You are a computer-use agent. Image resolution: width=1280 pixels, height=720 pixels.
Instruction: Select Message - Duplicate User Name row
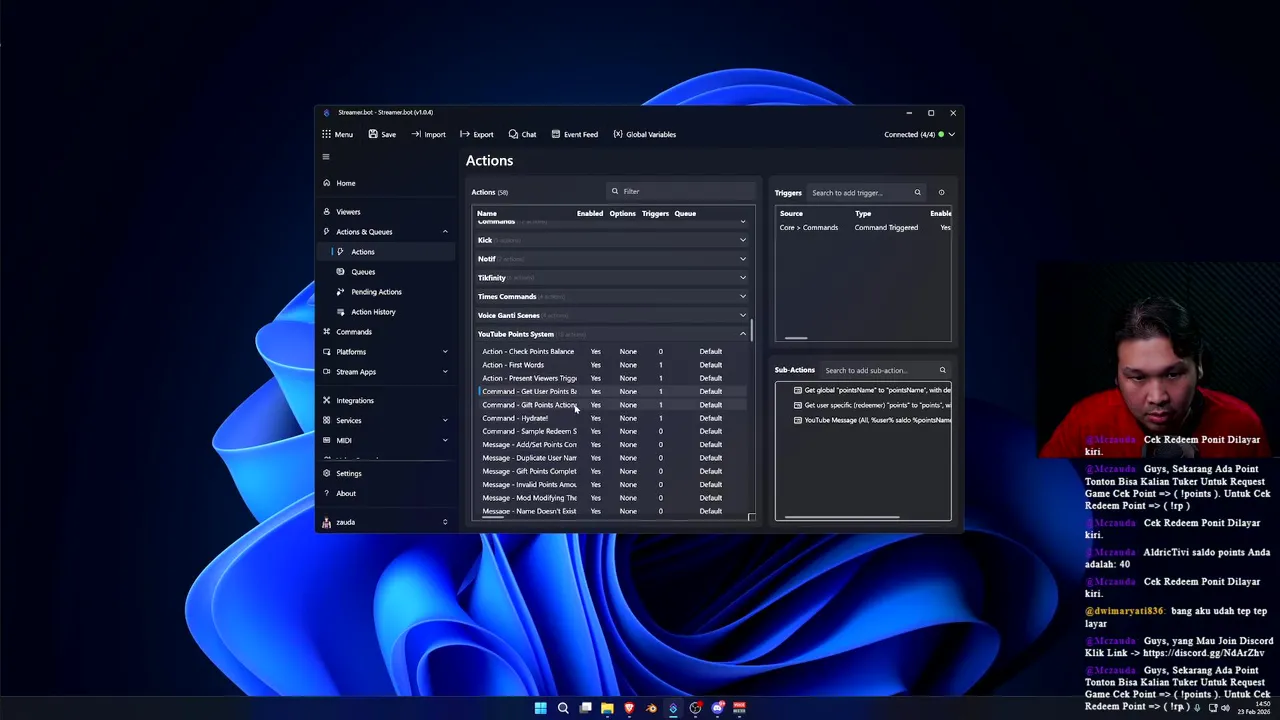click(612, 458)
